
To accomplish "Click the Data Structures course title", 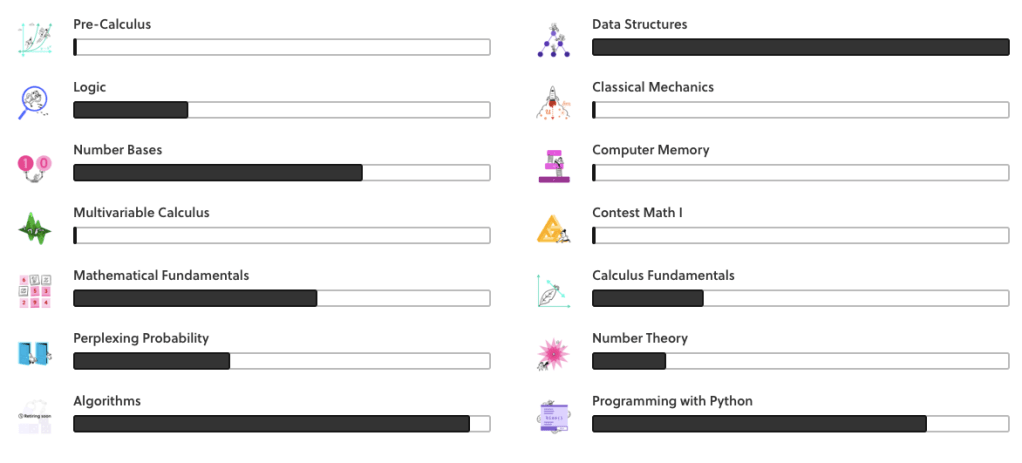I will [x=639, y=24].
